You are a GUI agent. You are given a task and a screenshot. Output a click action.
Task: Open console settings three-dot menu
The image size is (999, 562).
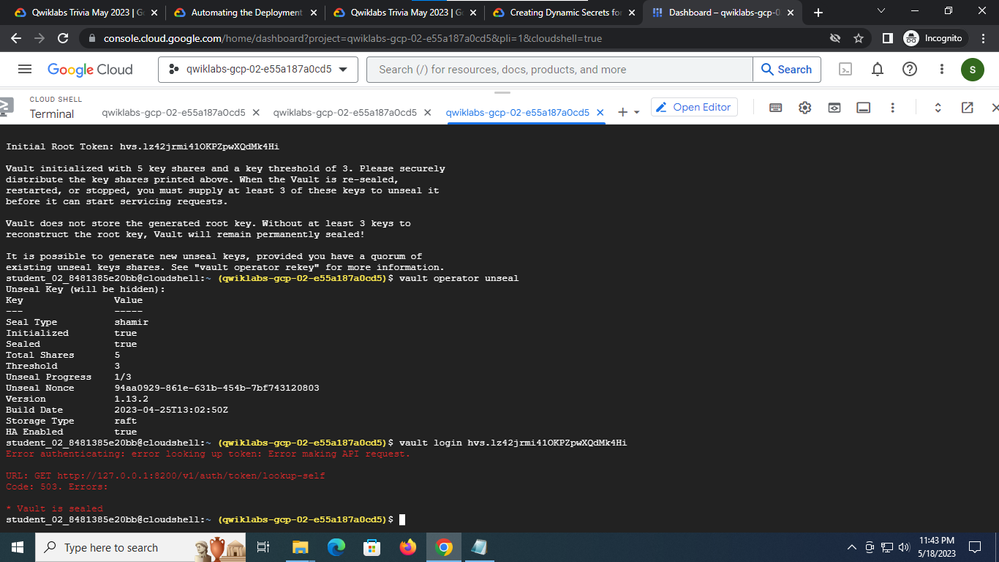[942, 69]
